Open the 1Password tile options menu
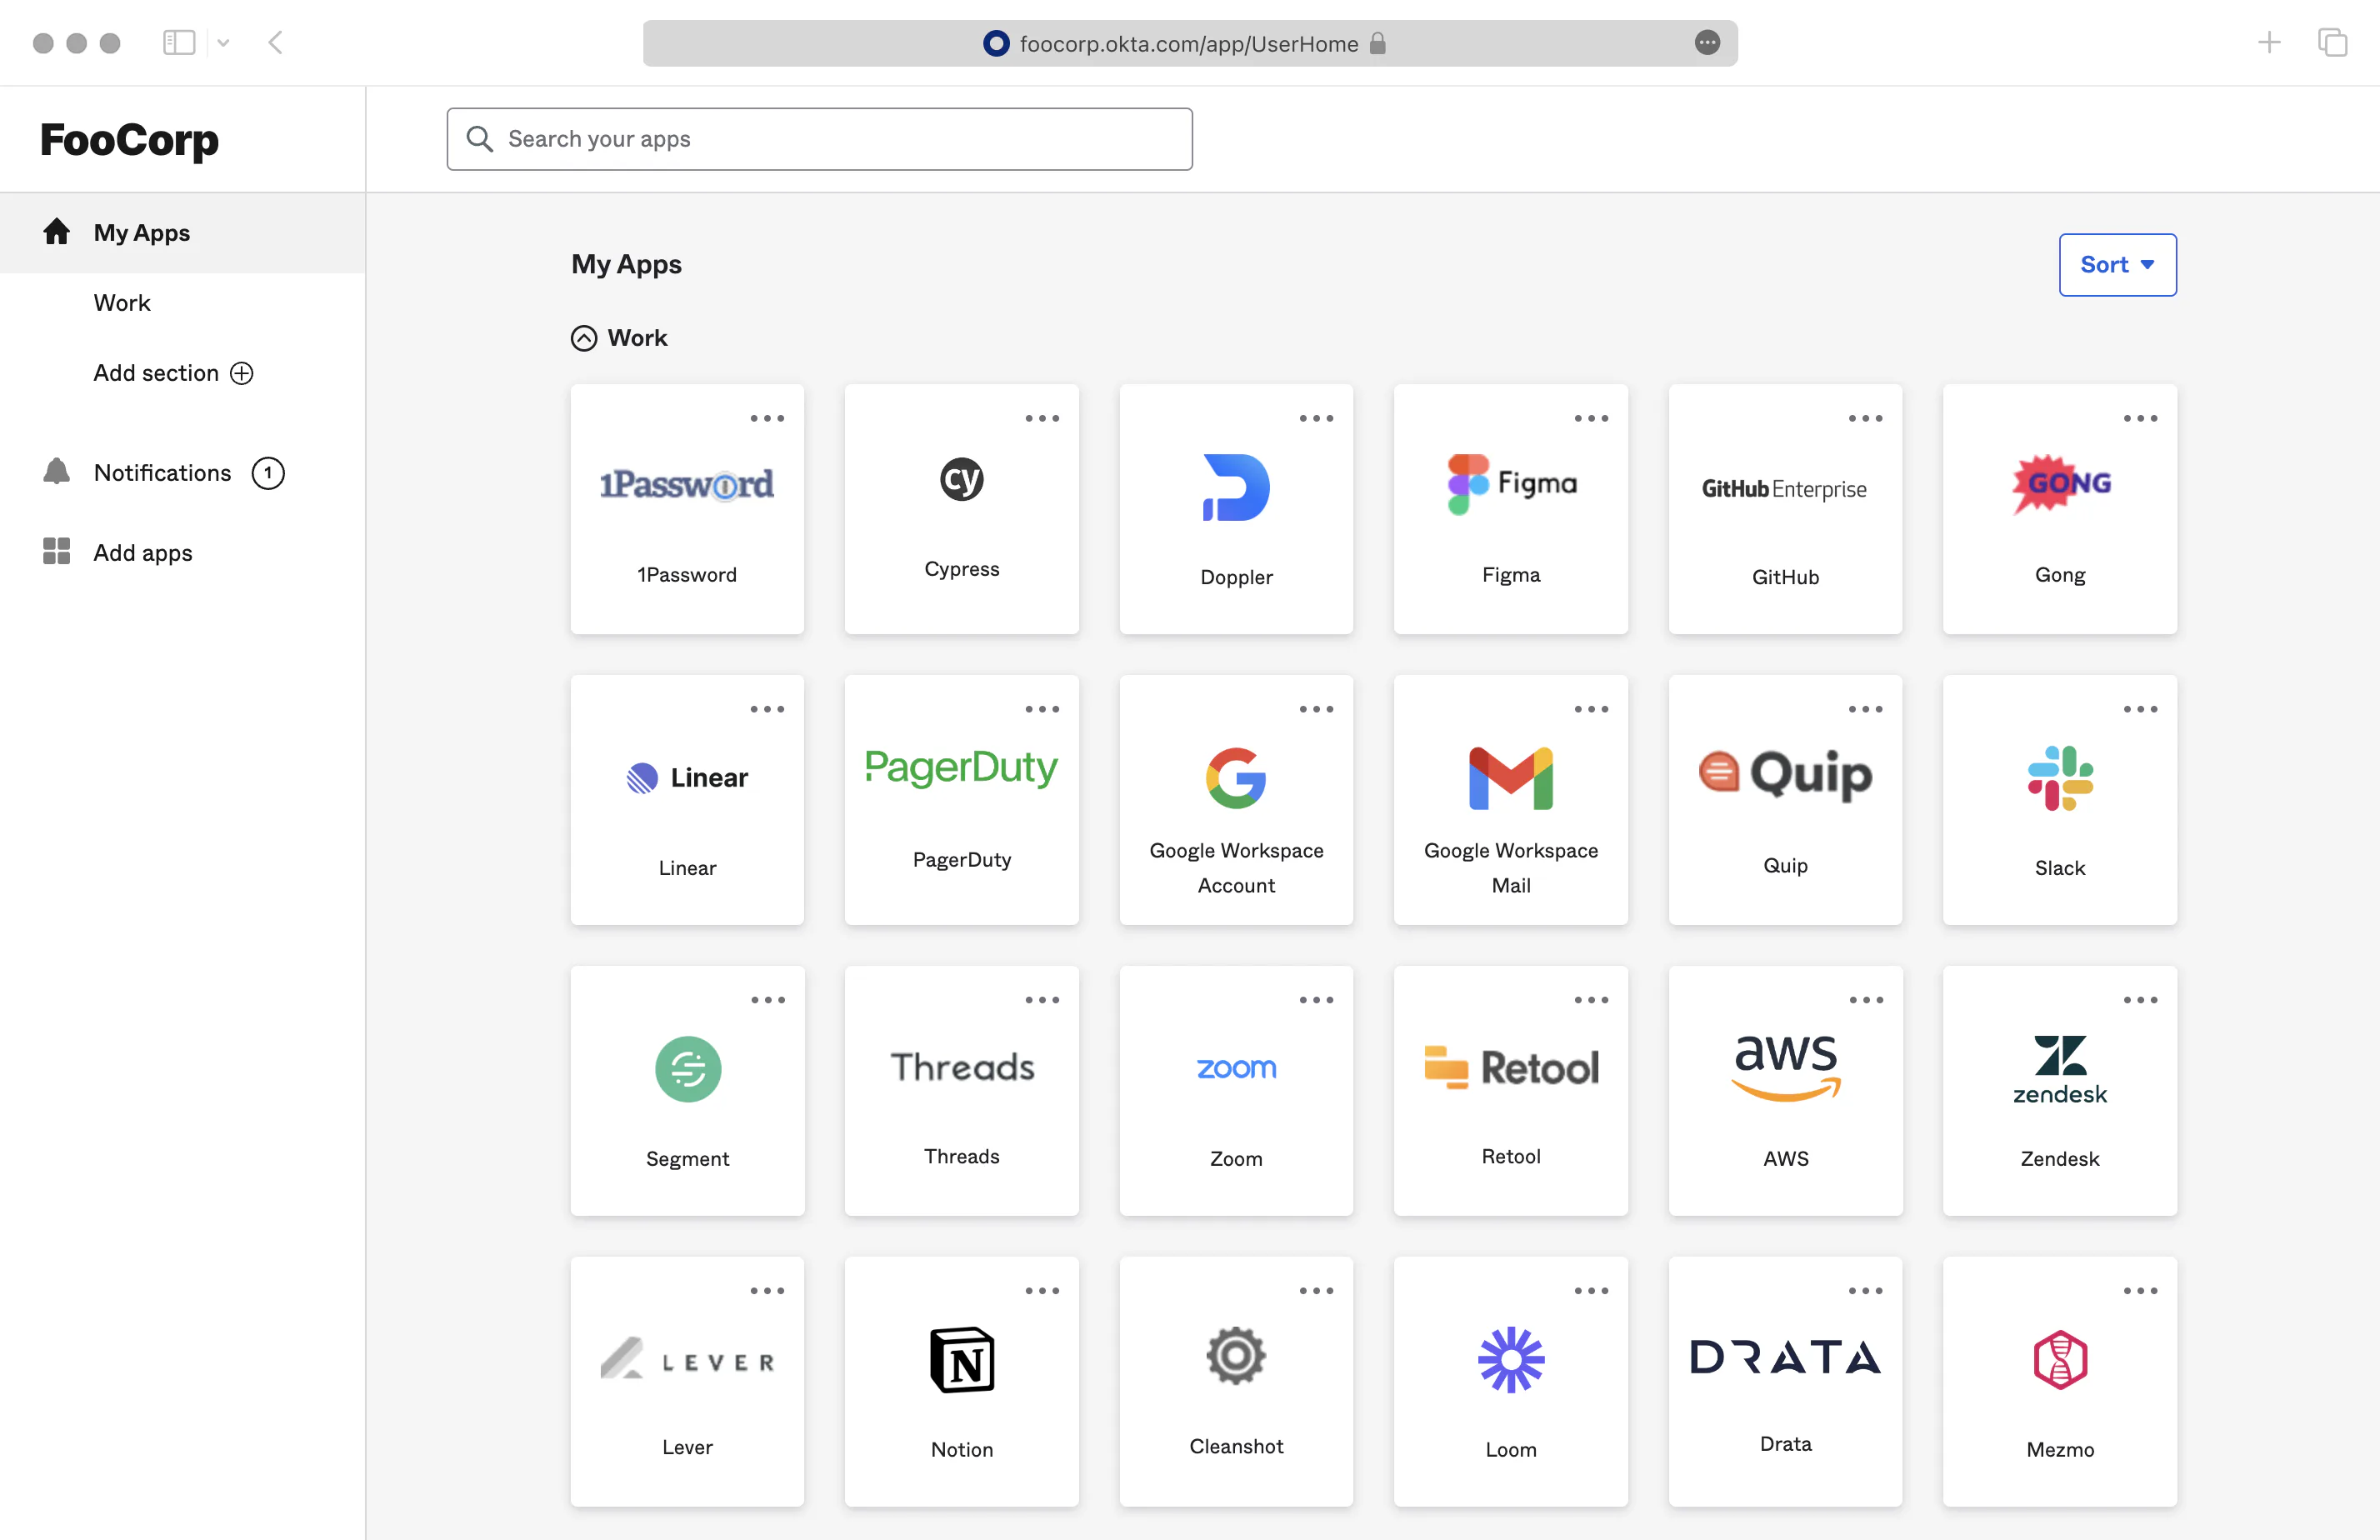The height and width of the screenshot is (1540, 2380). 767,418
